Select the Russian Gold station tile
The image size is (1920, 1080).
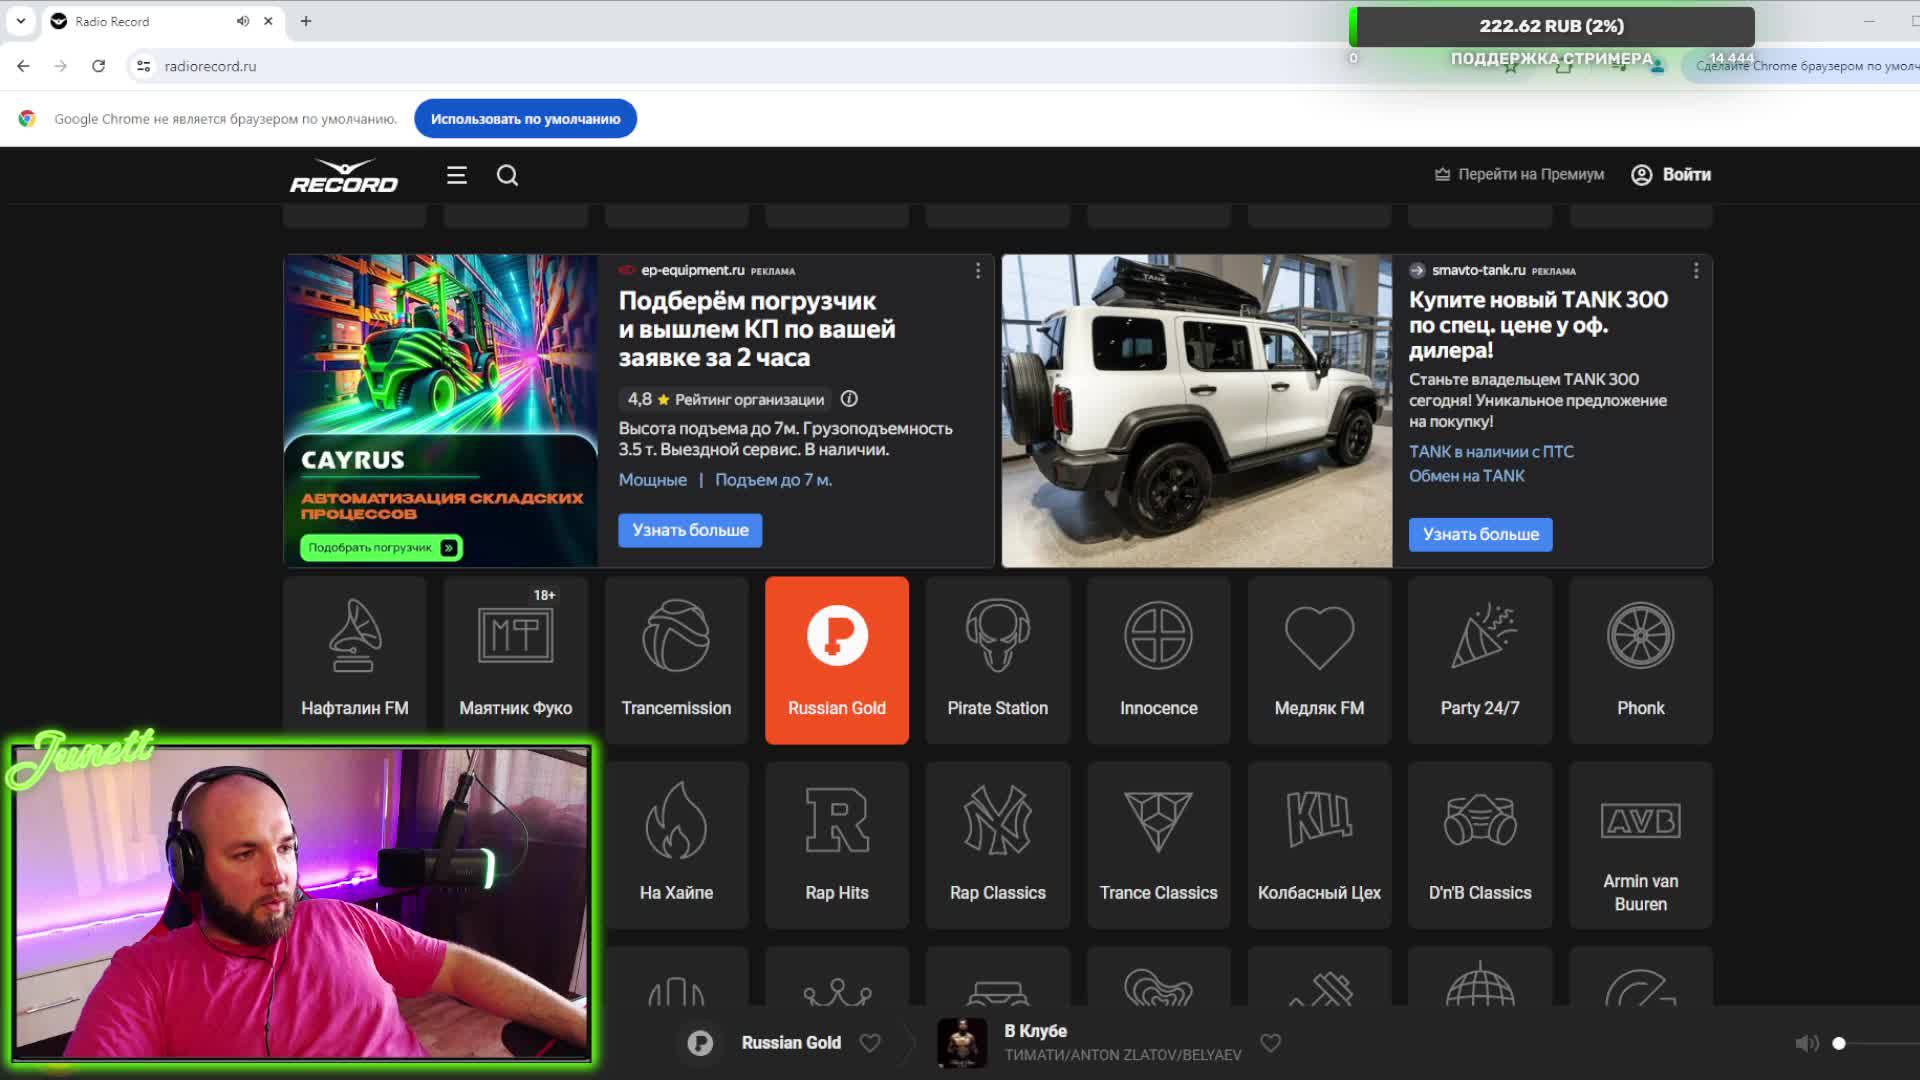(x=837, y=660)
